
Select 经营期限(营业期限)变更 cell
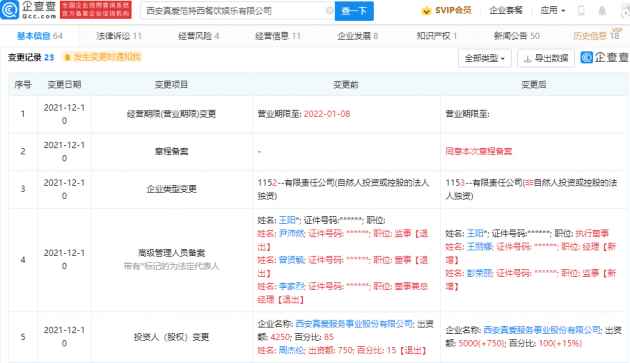[x=172, y=114]
